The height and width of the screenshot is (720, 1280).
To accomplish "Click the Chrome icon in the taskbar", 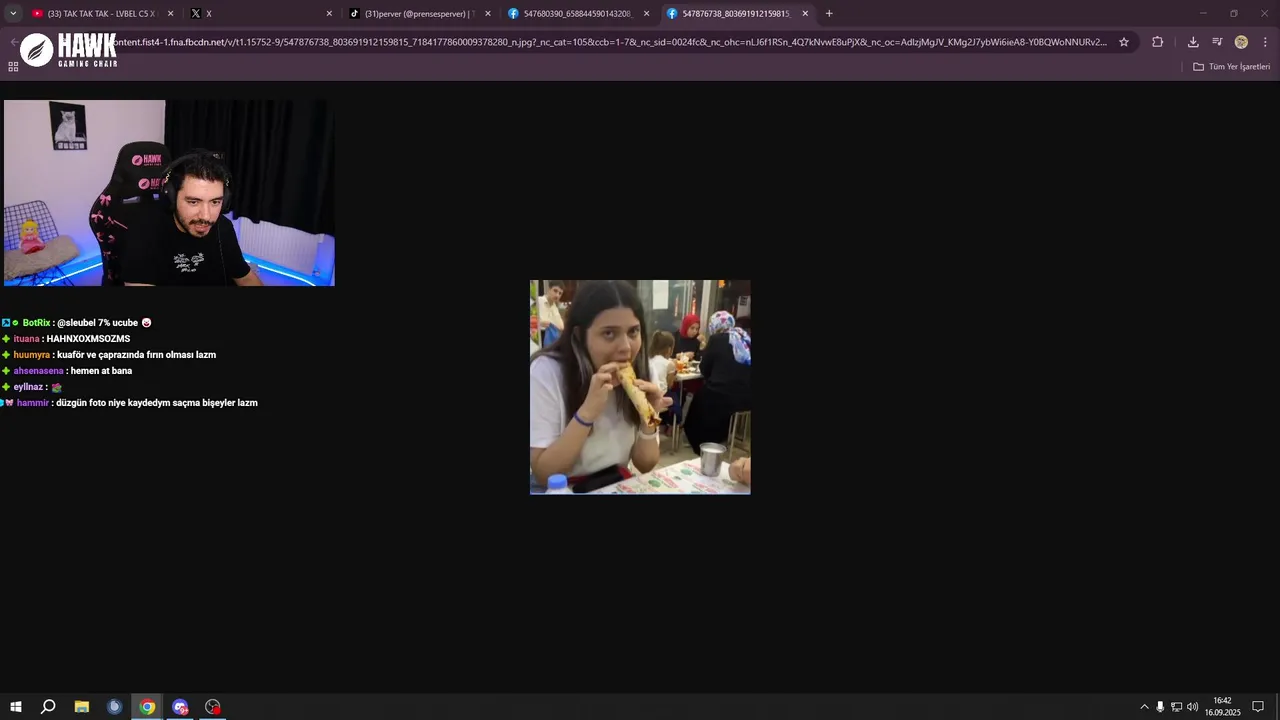I will click(x=147, y=707).
